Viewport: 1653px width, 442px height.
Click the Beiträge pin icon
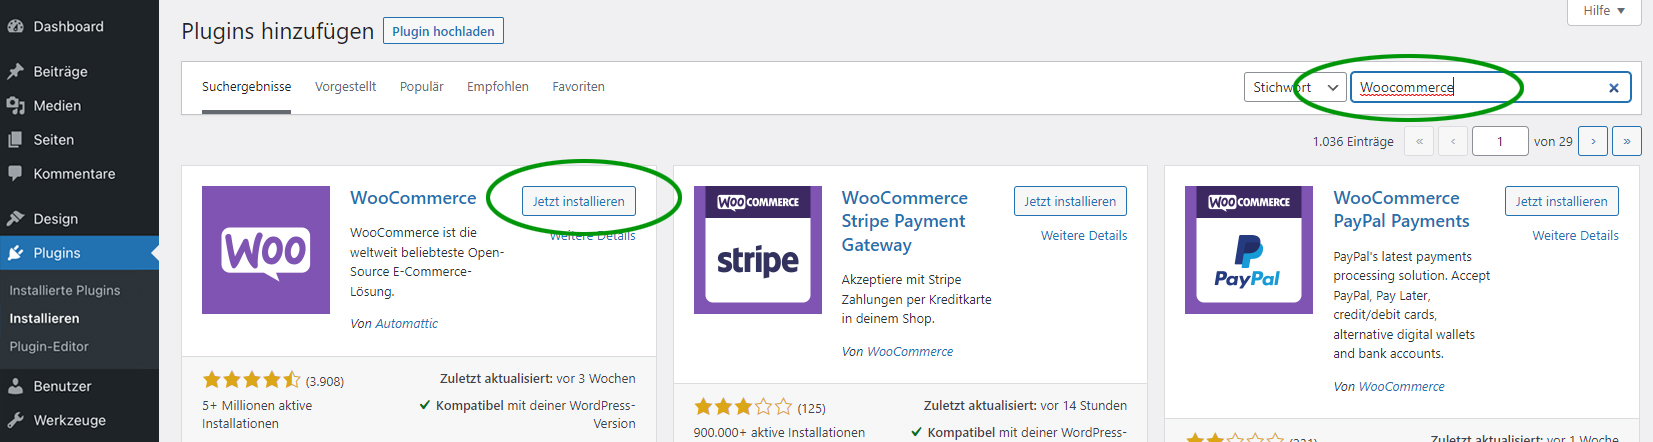pyautogui.click(x=15, y=72)
